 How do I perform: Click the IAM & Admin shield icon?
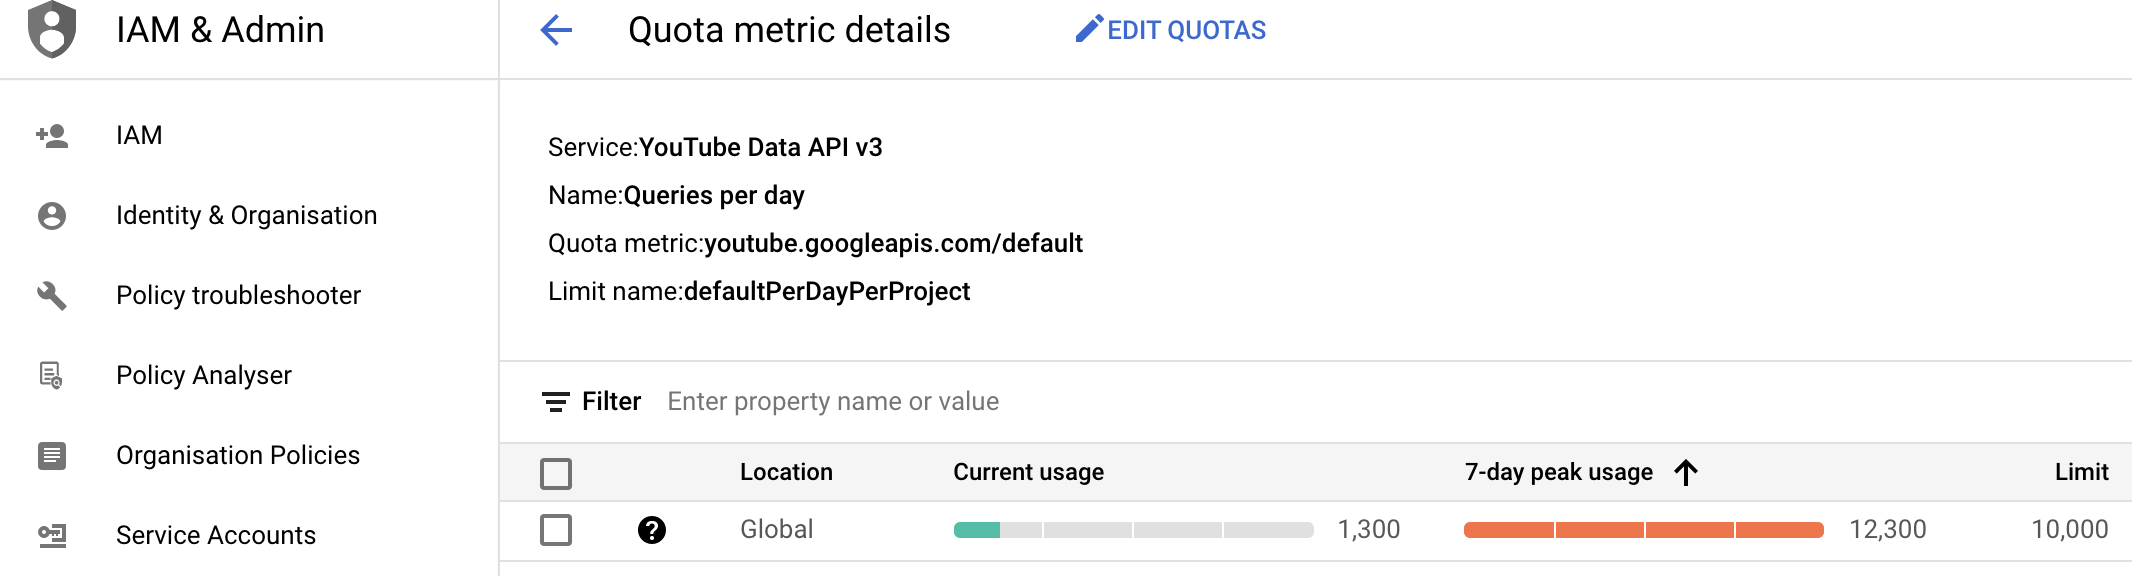point(52,29)
